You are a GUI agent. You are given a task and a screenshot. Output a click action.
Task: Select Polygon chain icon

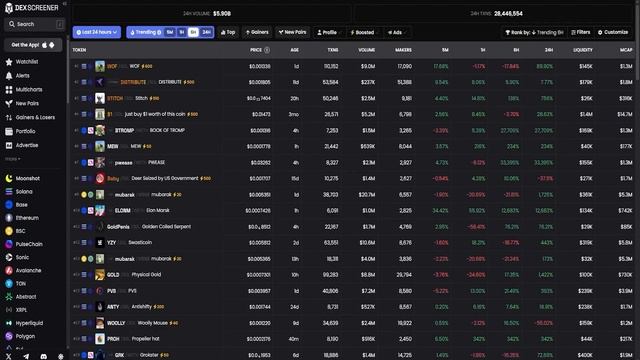pyautogui.click(x=9, y=336)
